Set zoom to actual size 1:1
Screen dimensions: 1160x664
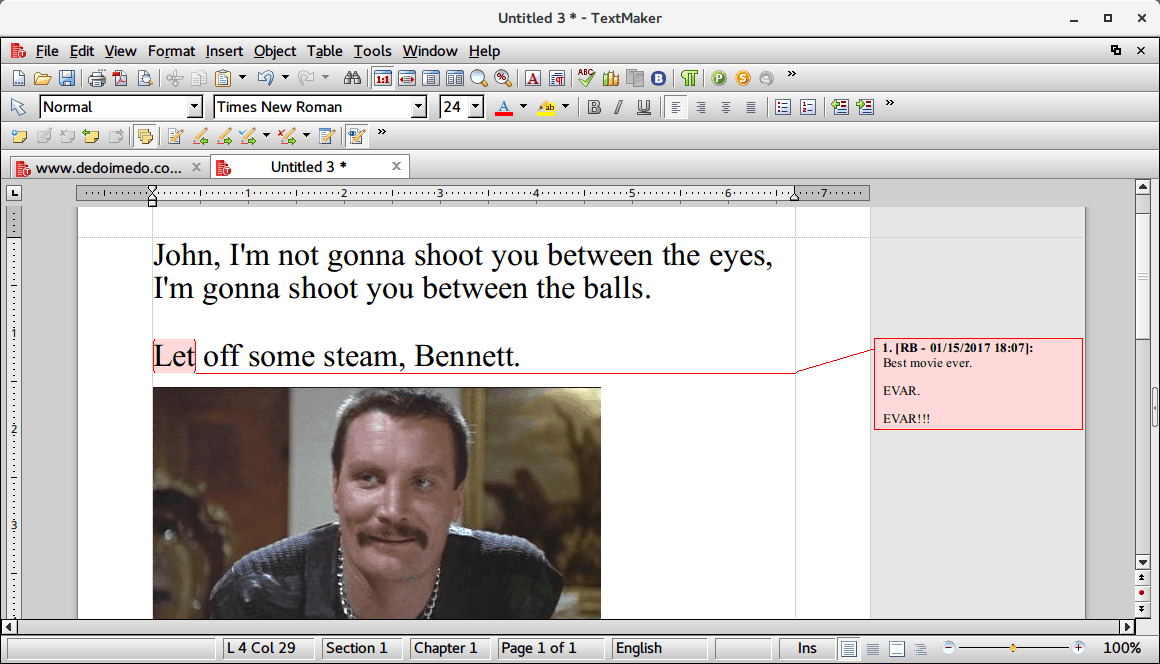tap(382, 78)
